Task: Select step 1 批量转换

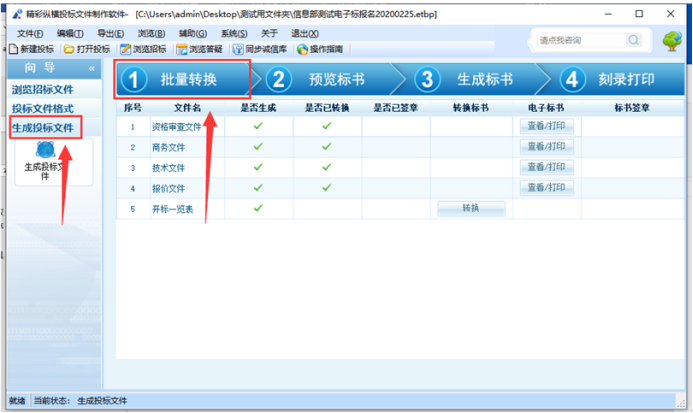Action: [183, 80]
